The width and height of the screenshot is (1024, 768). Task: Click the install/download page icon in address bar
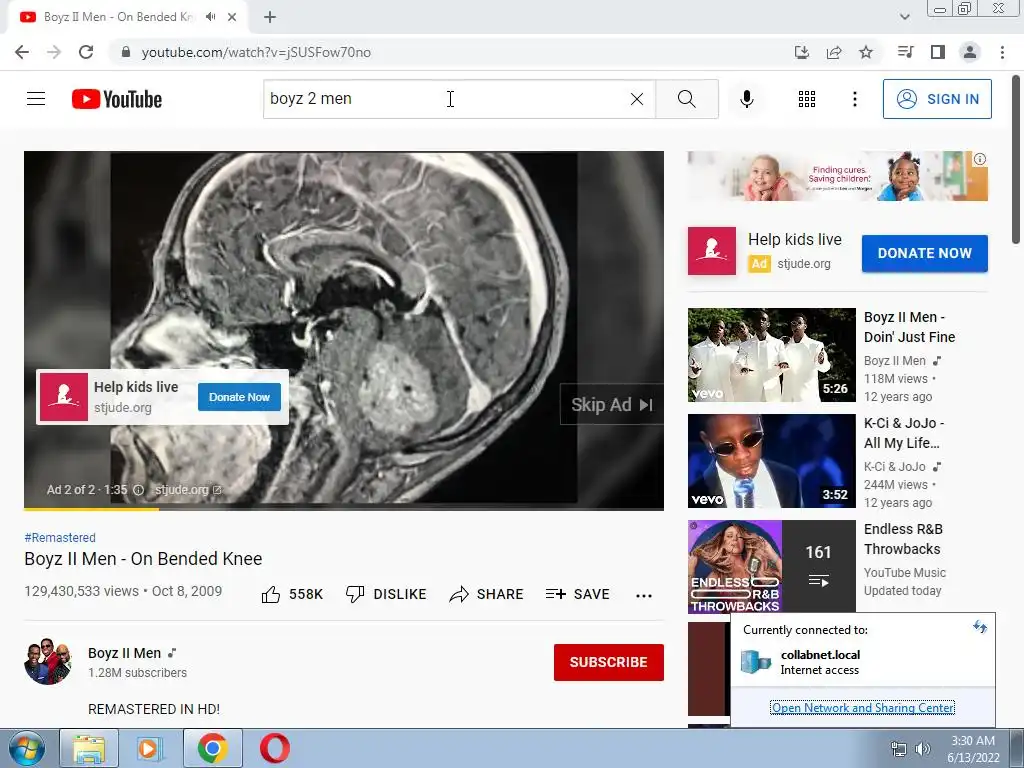coord(801,52)
